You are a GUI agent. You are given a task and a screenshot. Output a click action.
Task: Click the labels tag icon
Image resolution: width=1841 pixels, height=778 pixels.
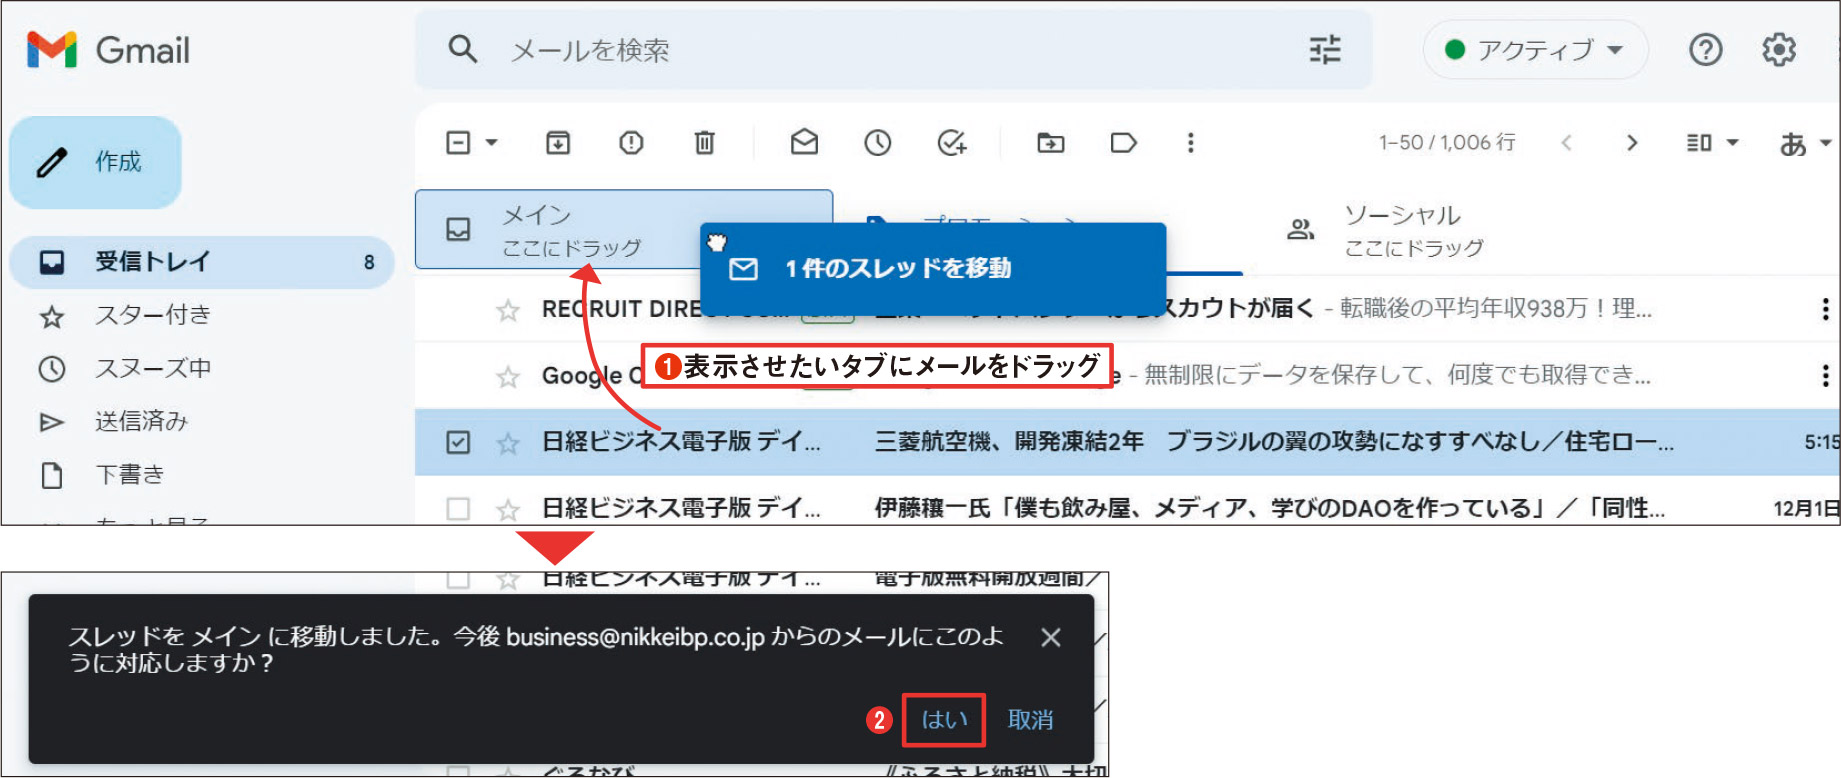(1124, 143)
